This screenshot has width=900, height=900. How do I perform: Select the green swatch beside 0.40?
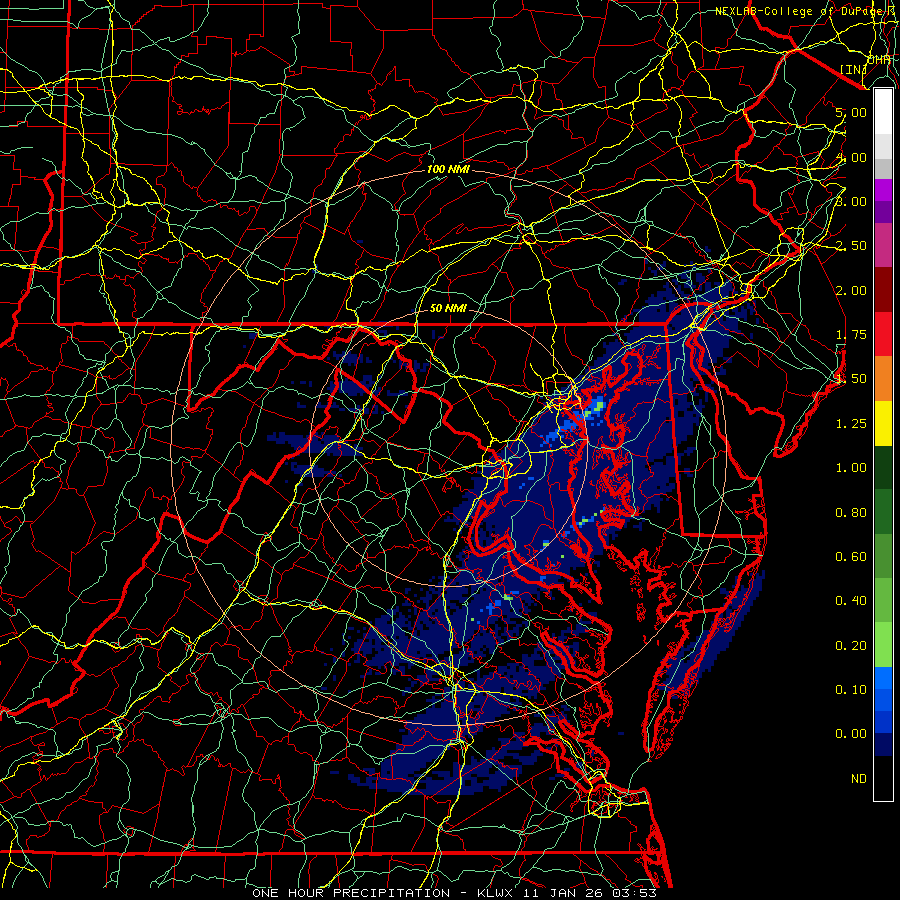pos(883,600)
